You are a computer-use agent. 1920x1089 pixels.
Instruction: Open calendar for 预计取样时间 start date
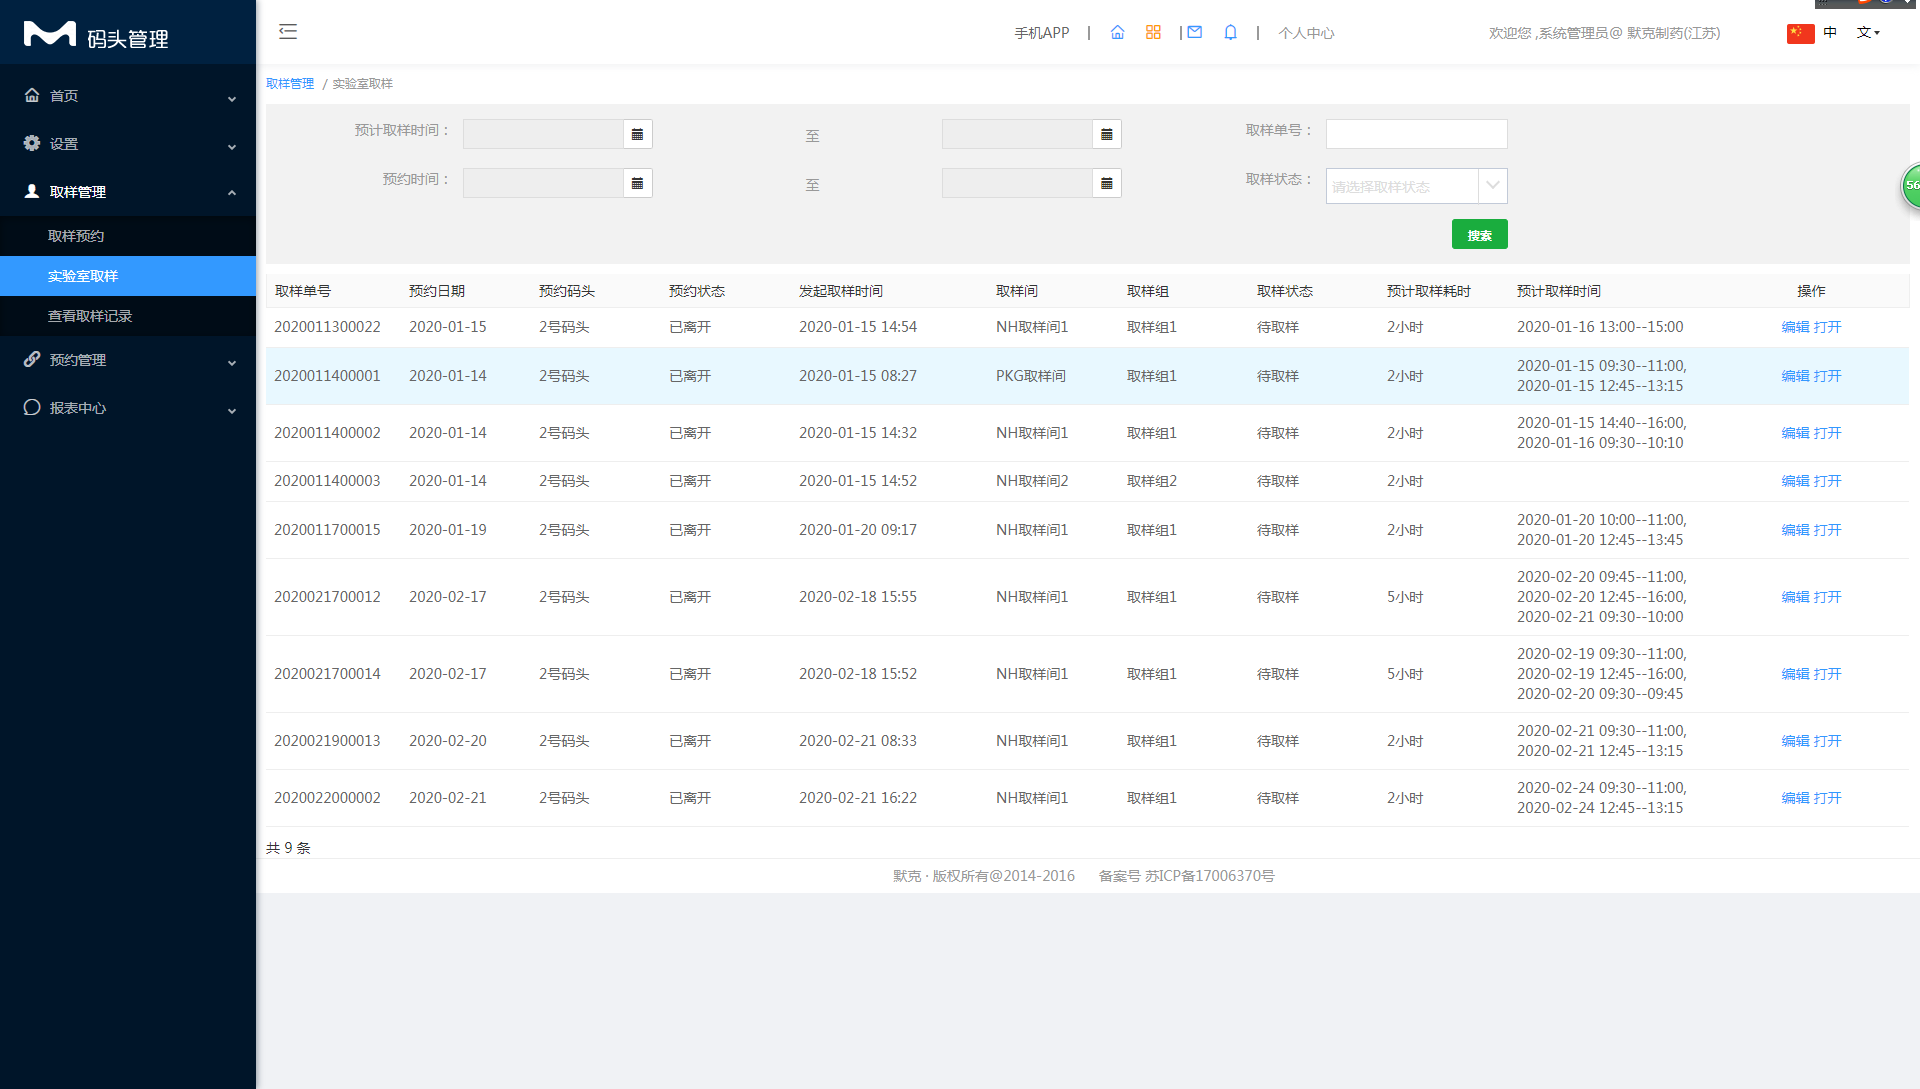pos(638,134)
